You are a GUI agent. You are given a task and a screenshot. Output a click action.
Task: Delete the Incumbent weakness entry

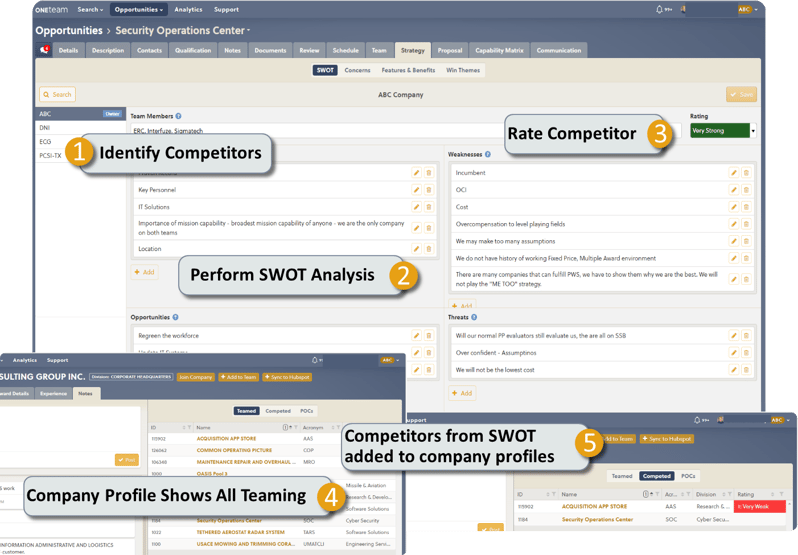(746, 173)
